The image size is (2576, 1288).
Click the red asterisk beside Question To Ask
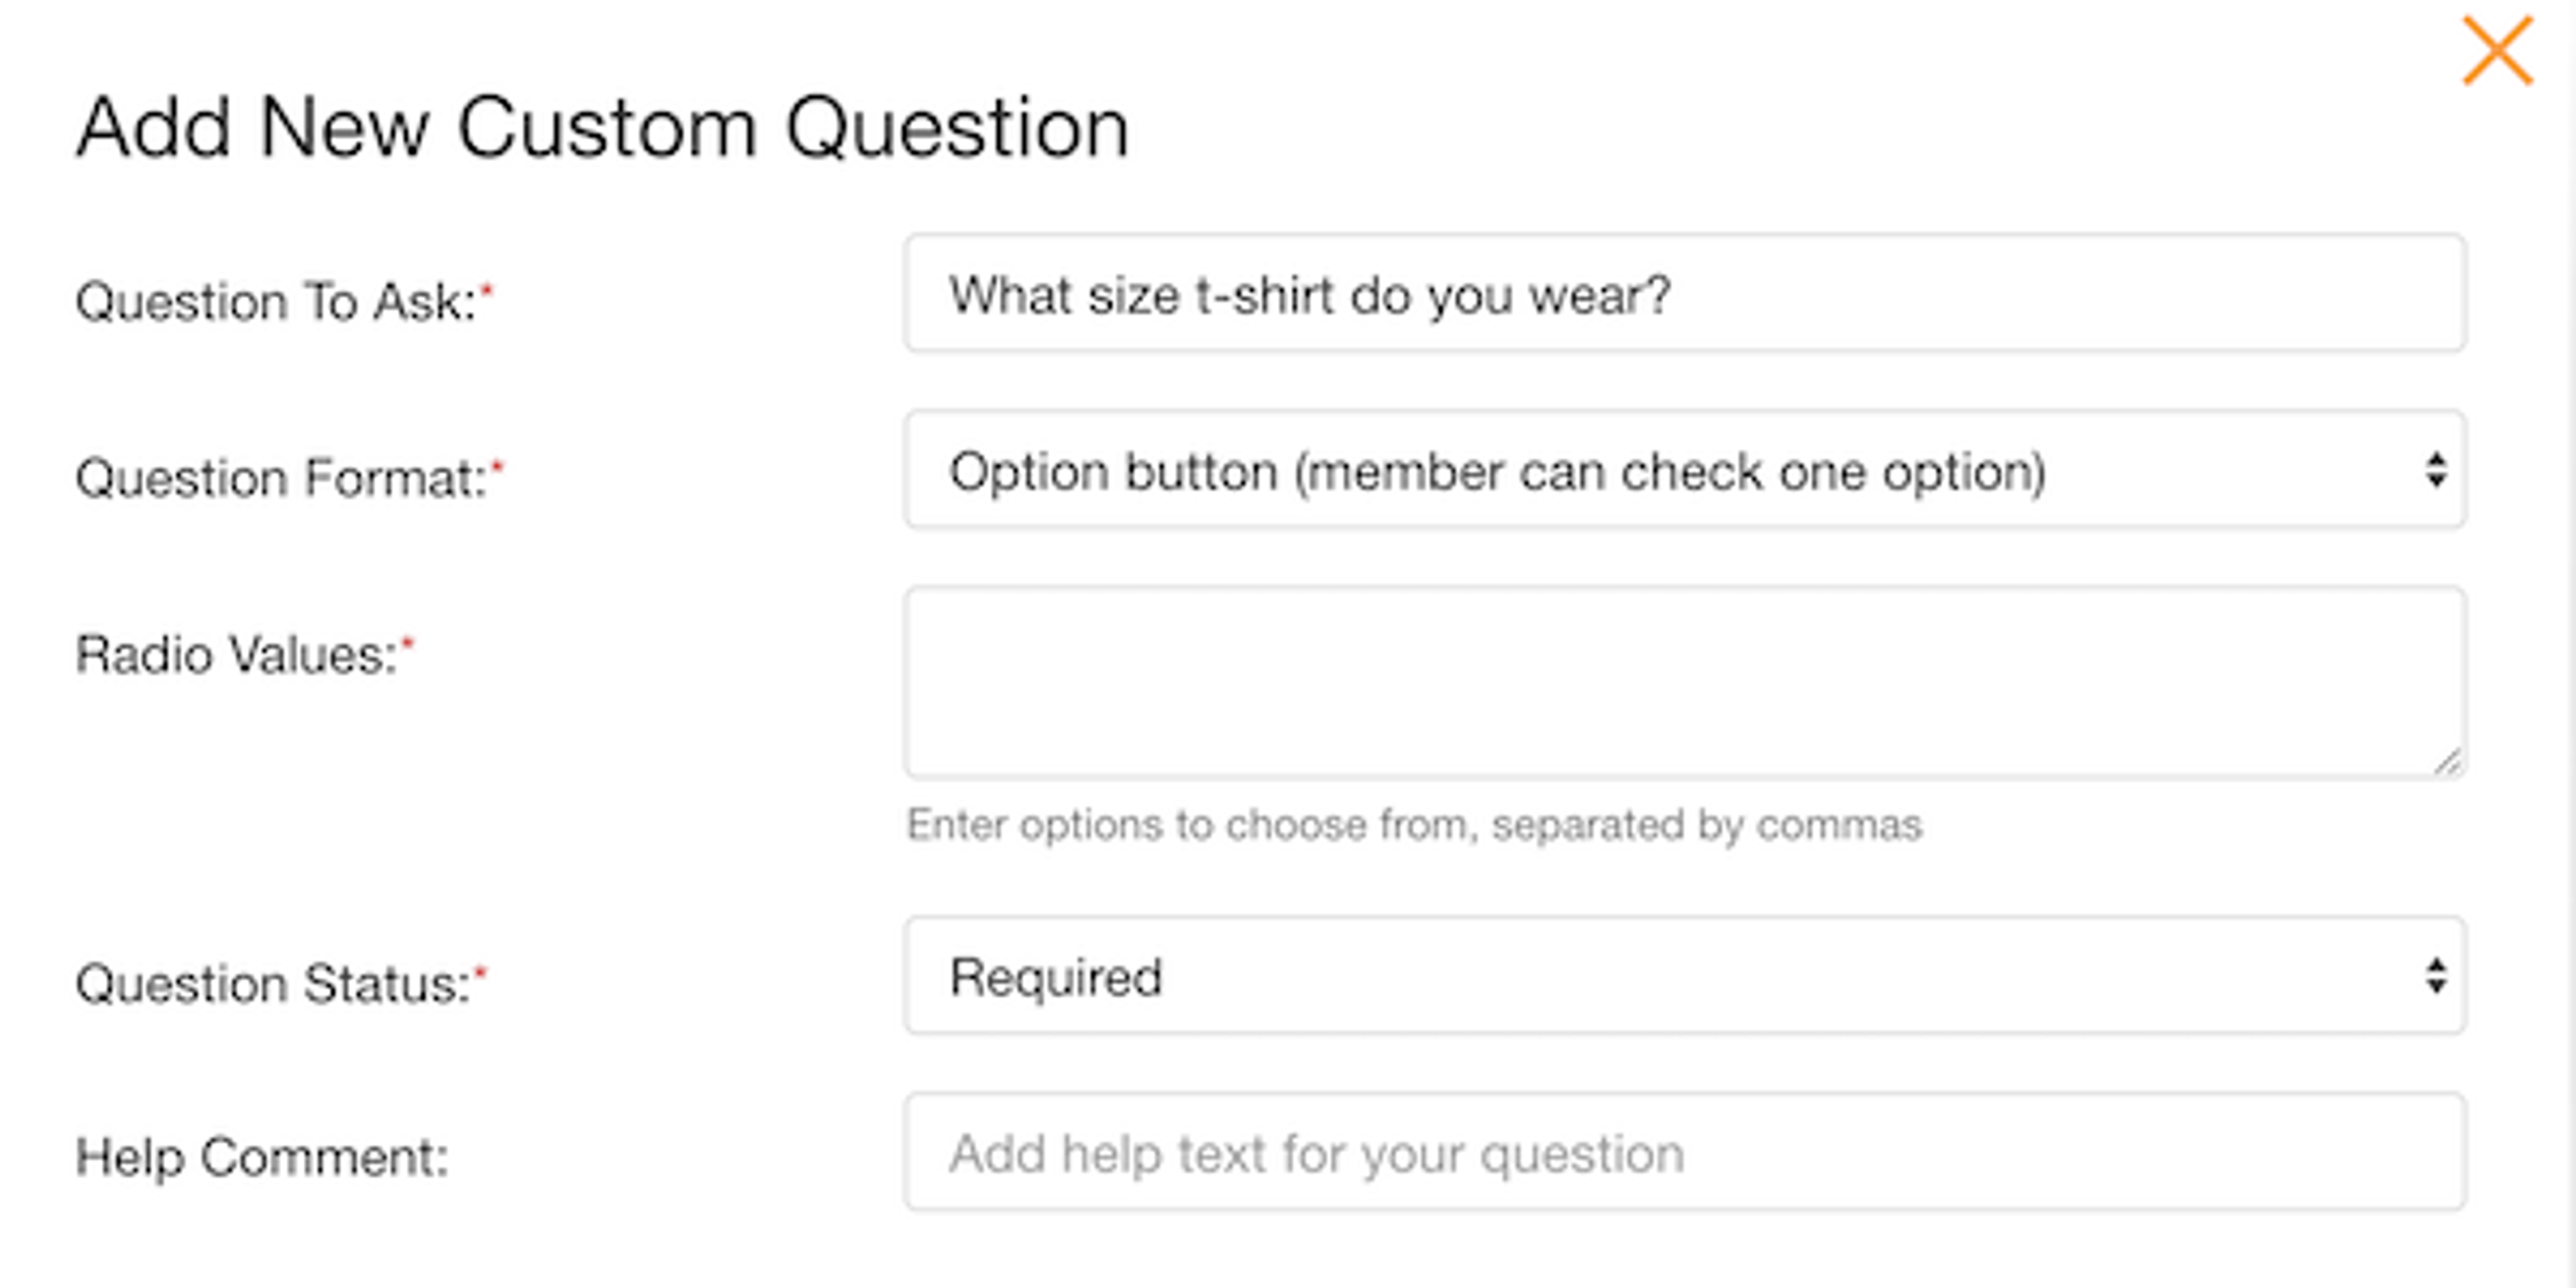(x=487, y=290)
